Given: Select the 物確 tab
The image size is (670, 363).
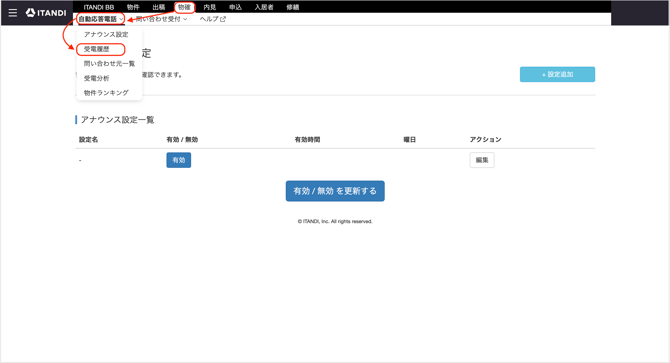Looking at the screenshot, I should (185, 7).
